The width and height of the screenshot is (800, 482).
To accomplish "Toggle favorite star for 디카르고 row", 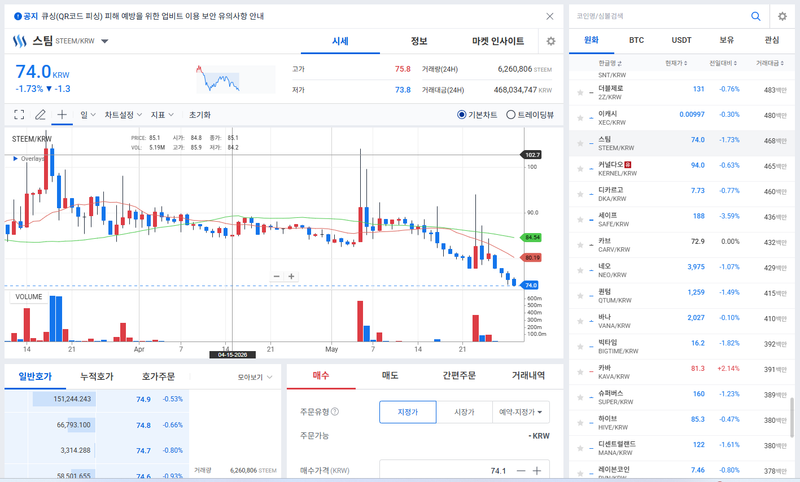I will coord(580,194).
